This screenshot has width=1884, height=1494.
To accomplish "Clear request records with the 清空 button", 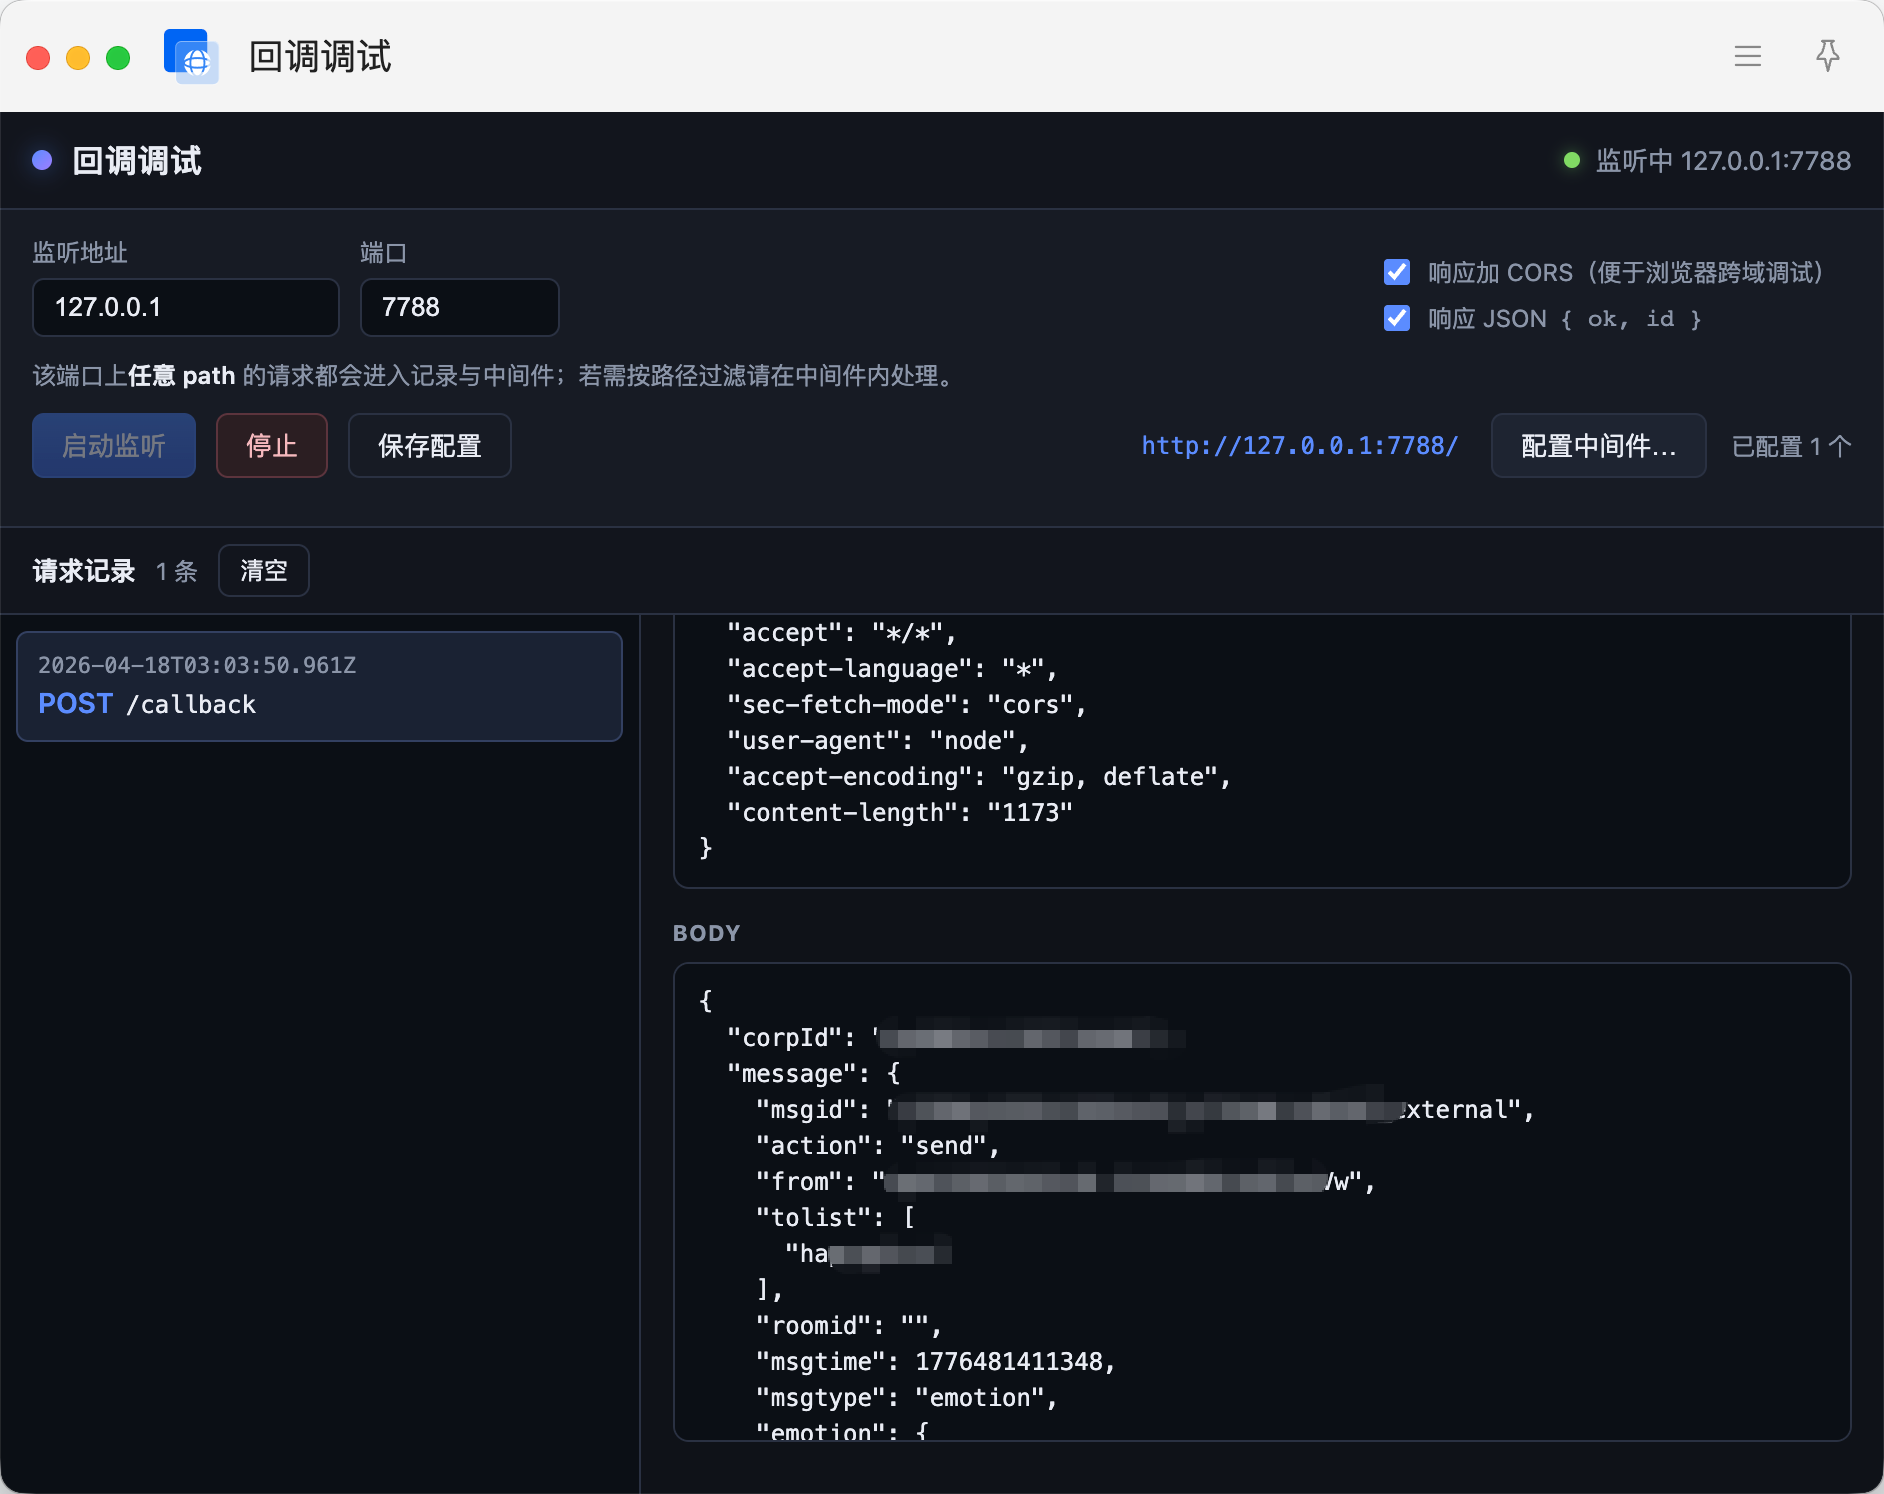I will 263,570.
